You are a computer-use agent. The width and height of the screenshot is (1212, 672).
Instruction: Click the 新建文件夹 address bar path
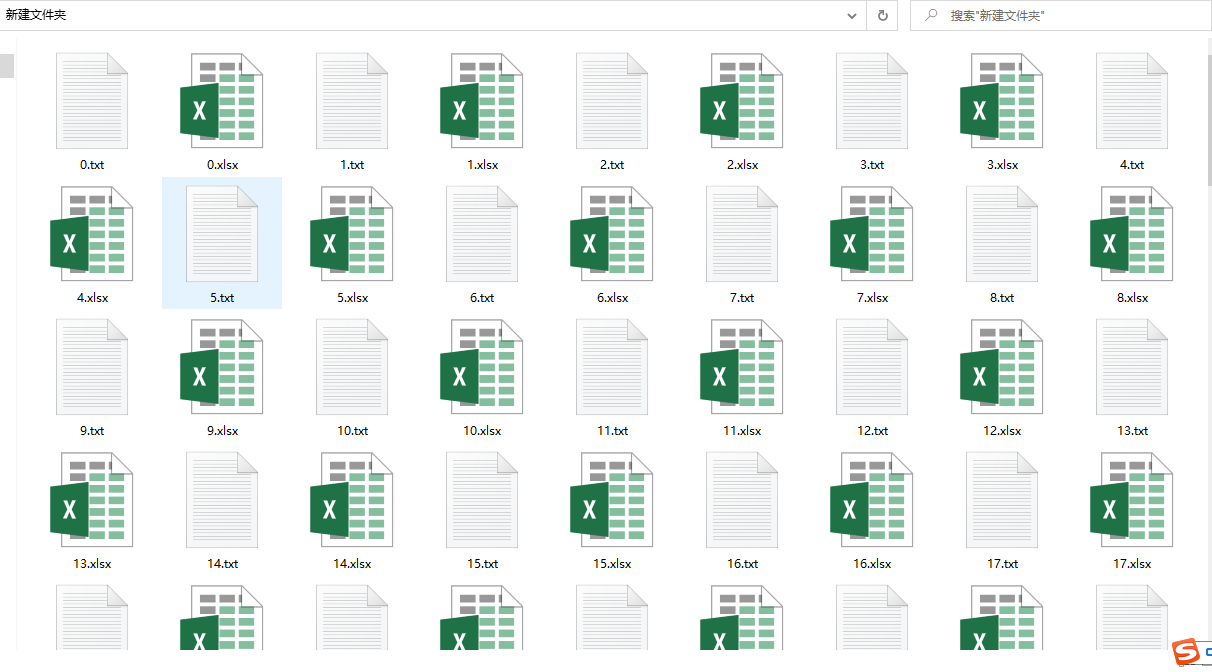click(36, 15)
